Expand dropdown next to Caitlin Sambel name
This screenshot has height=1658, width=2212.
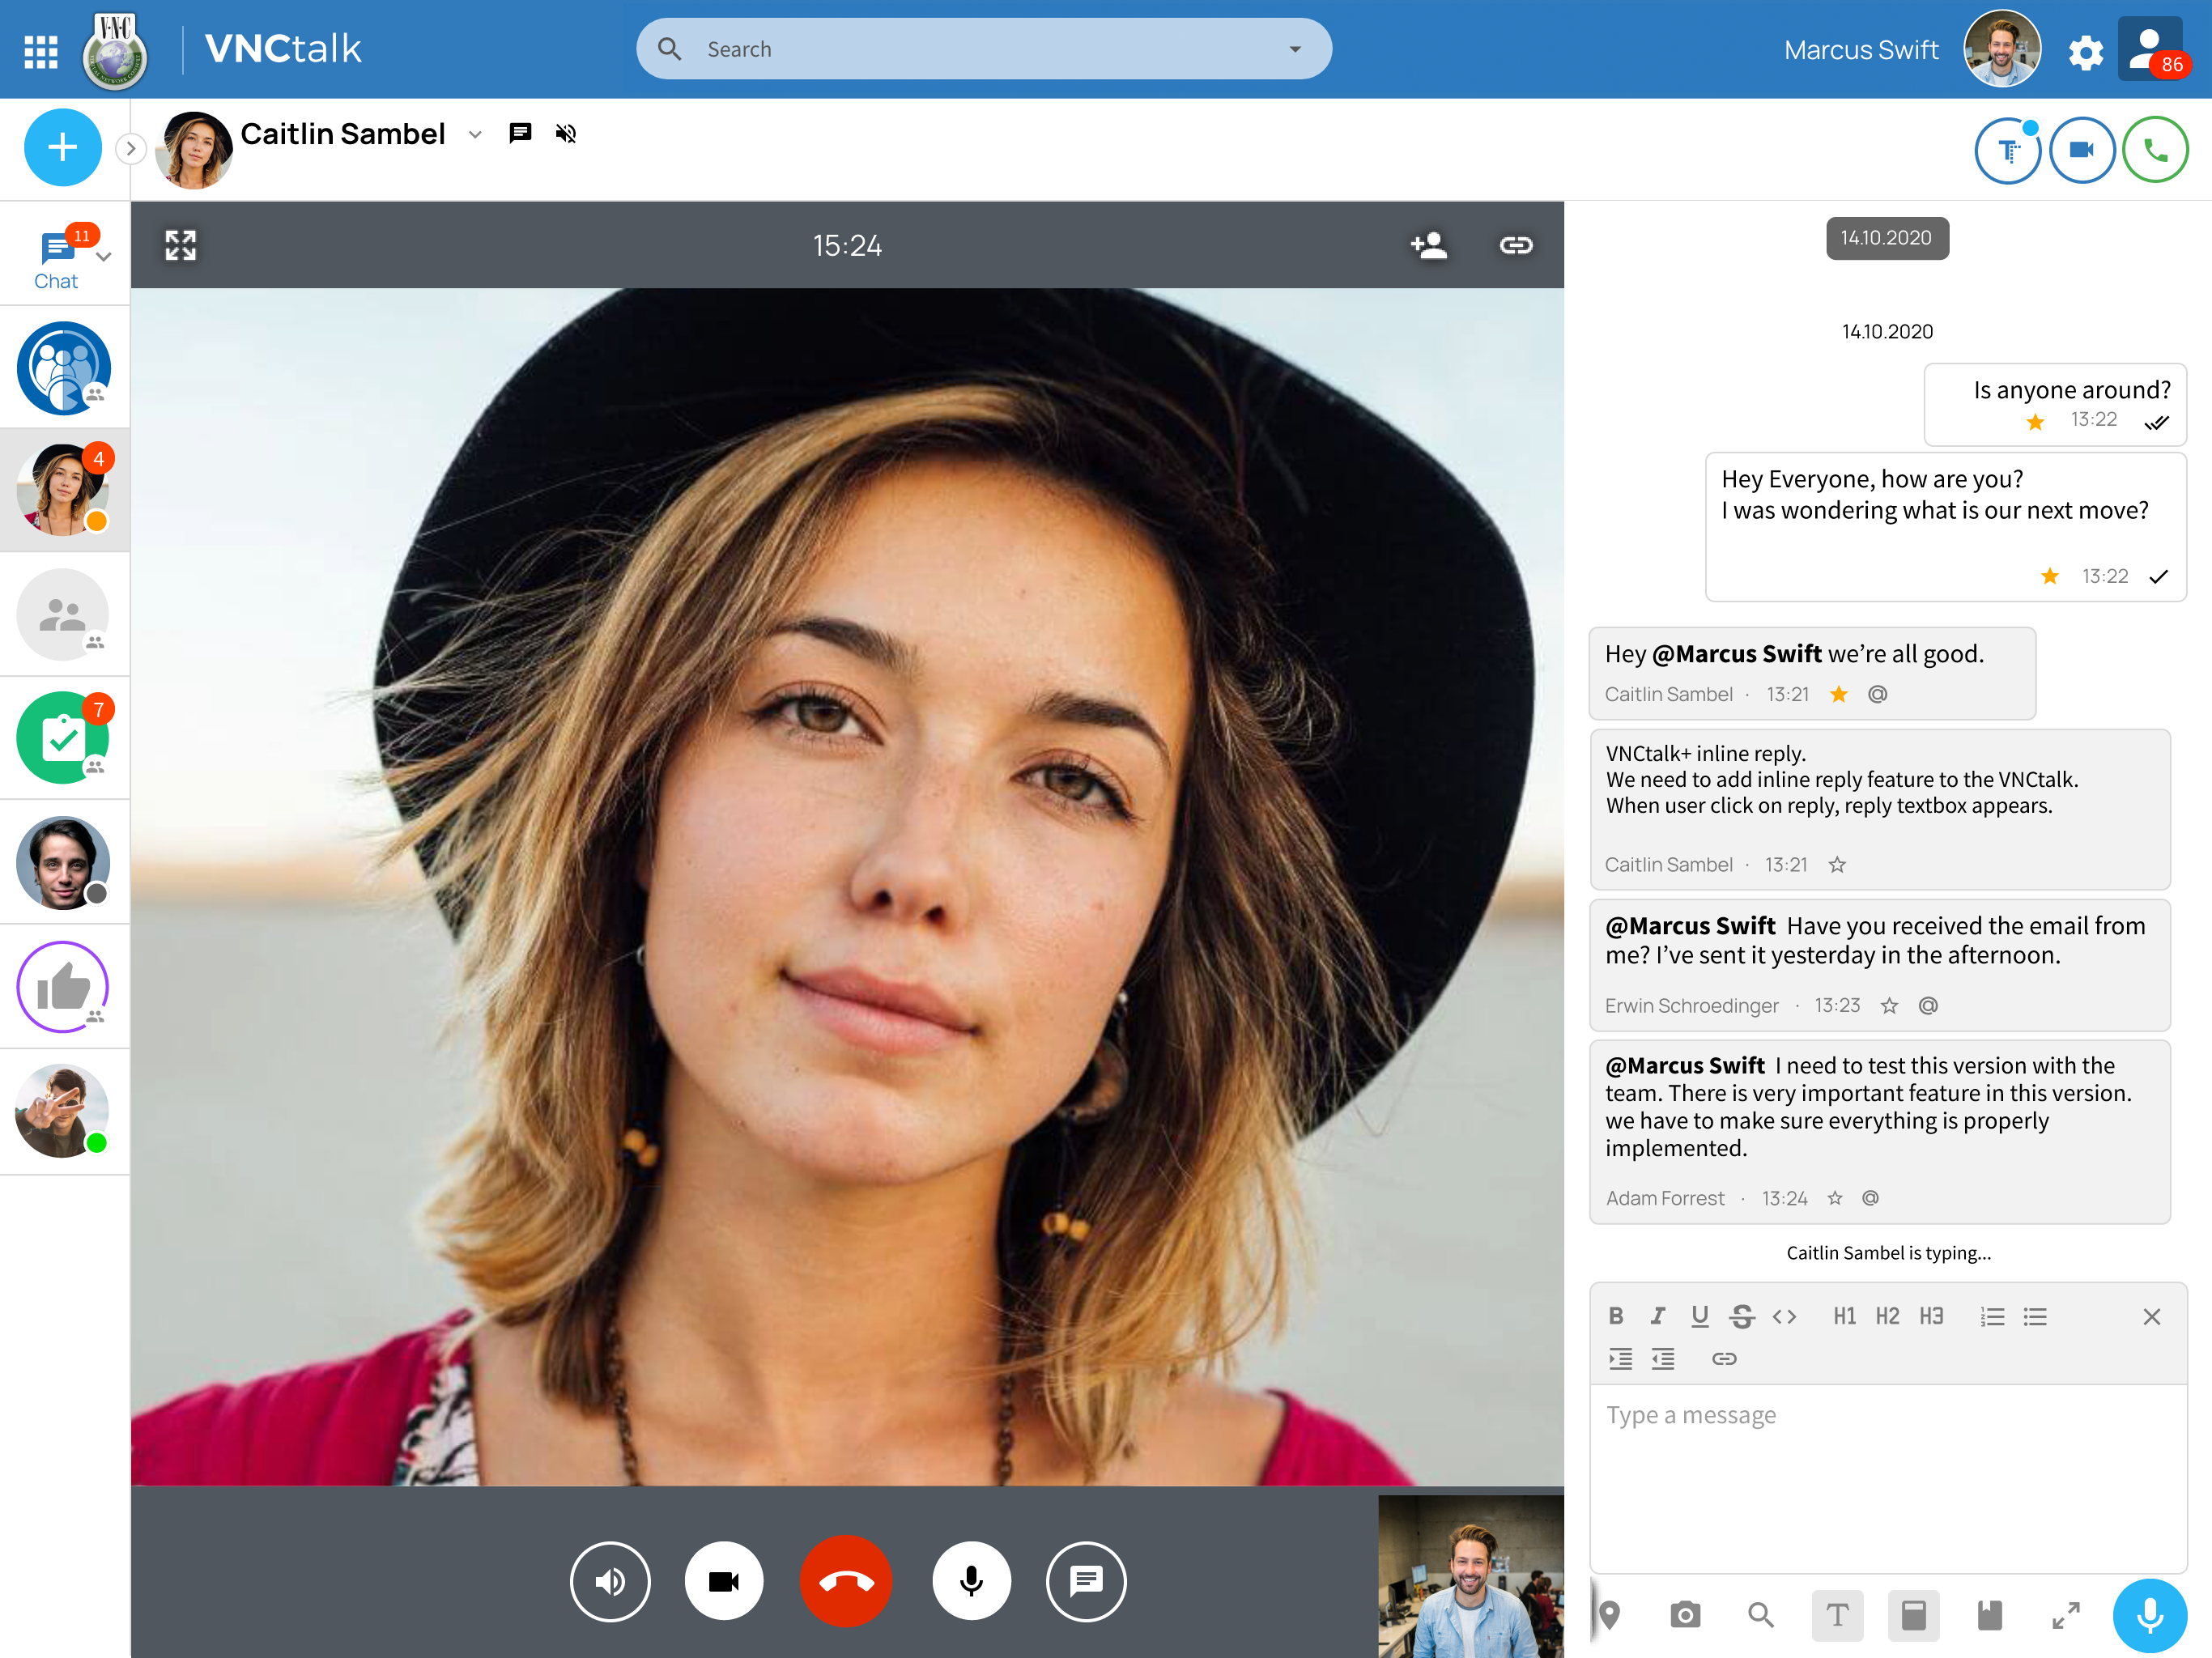(x=475, y=135)
